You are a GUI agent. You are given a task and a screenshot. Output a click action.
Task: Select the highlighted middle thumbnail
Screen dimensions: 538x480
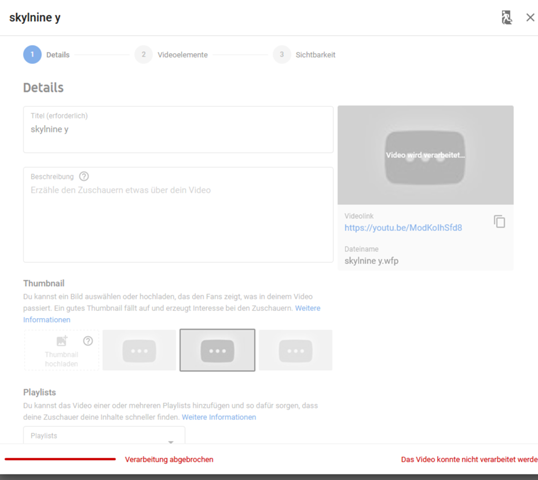[x=218, y=350]
